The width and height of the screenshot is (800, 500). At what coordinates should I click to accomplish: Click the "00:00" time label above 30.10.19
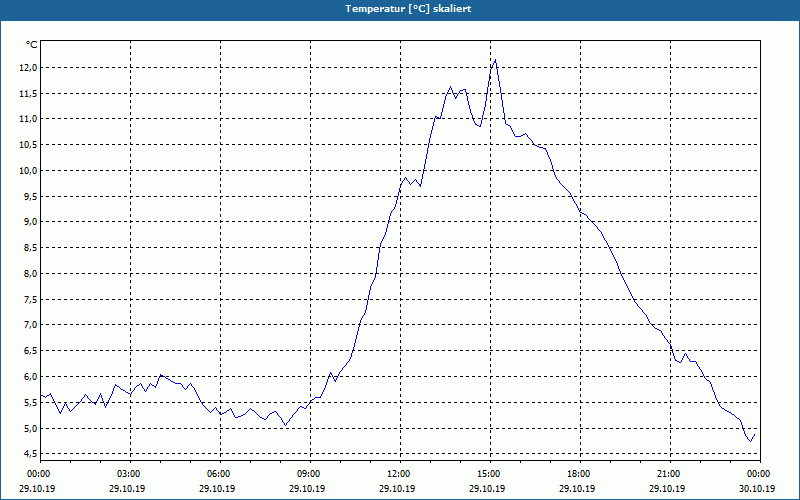tap(757, 474)
